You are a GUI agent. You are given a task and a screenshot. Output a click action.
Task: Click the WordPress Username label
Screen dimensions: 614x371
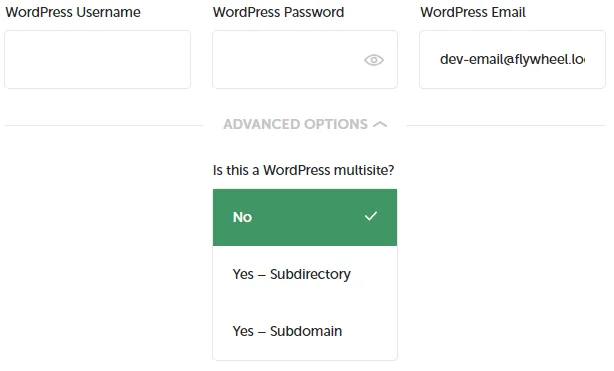pyautogui.click(x=73, y=12)
